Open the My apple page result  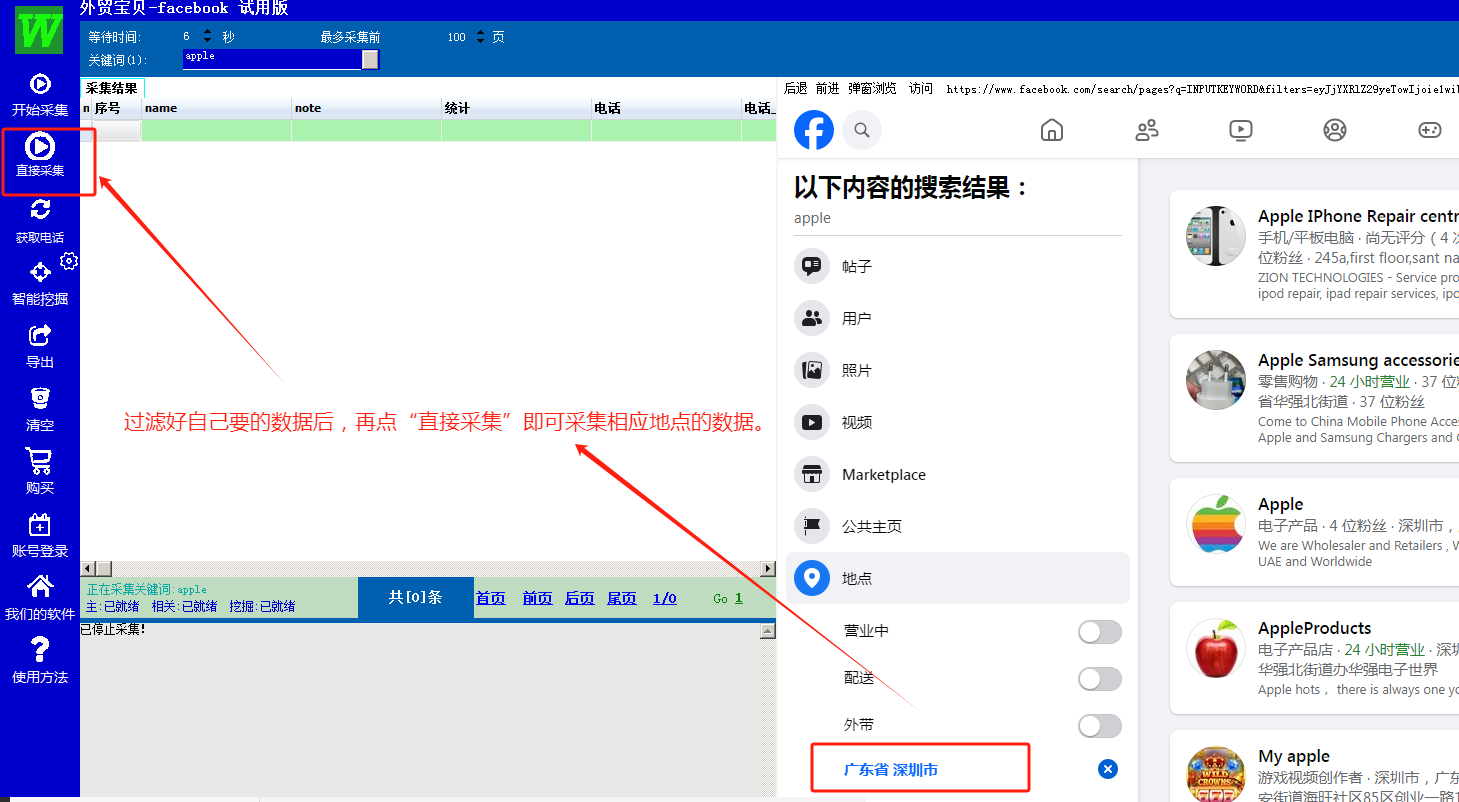(x=1294, y=756)
